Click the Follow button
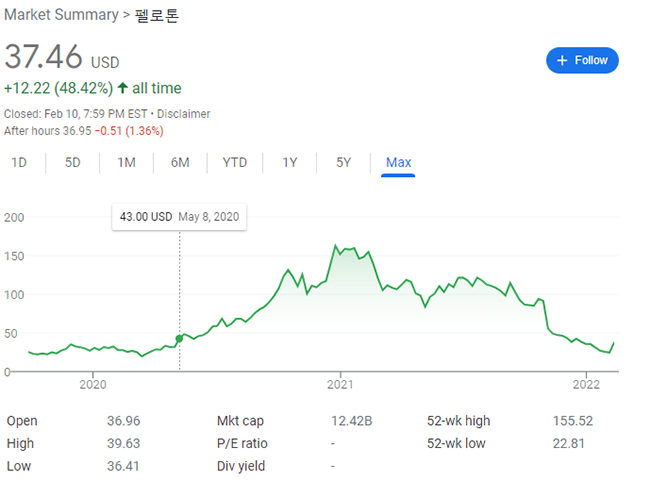650x481 pixels. click(x=582, y=61)
